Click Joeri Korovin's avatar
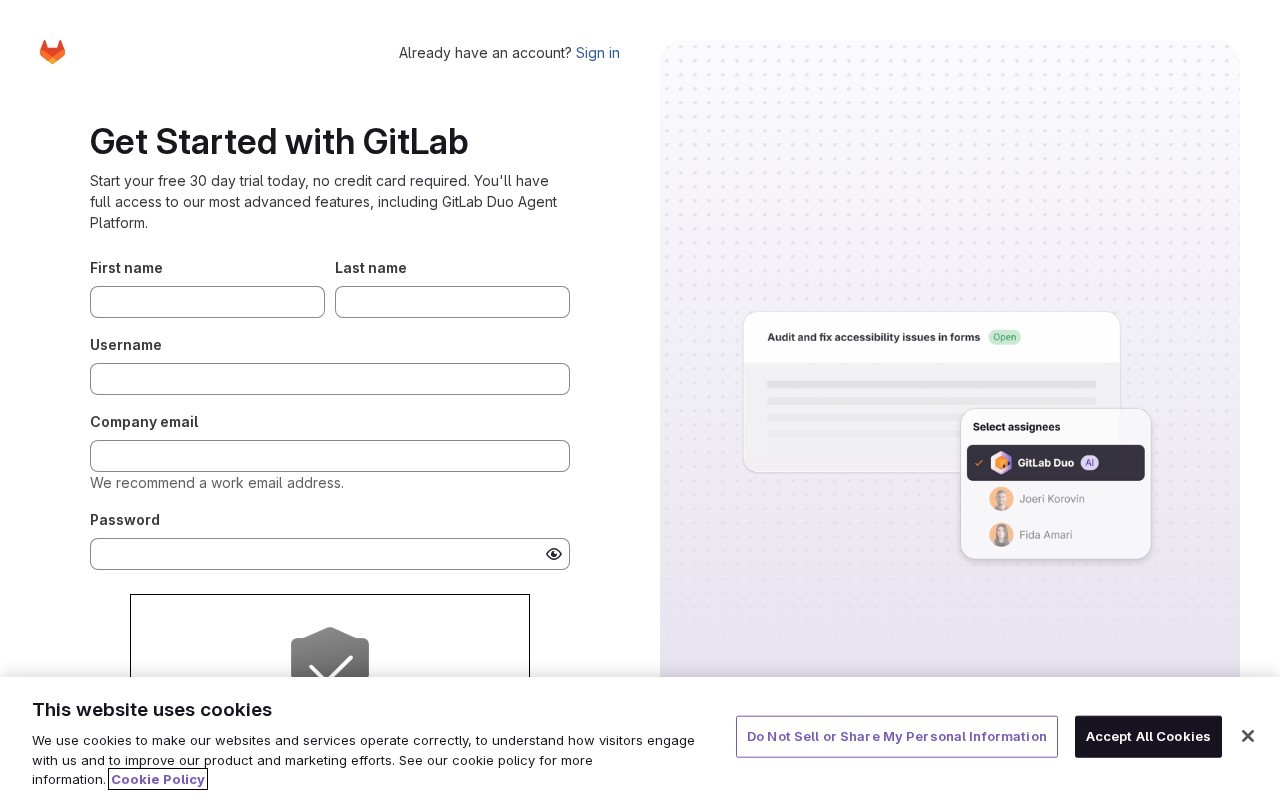Screen dimensions: 1280x800 click(1001, 499)
